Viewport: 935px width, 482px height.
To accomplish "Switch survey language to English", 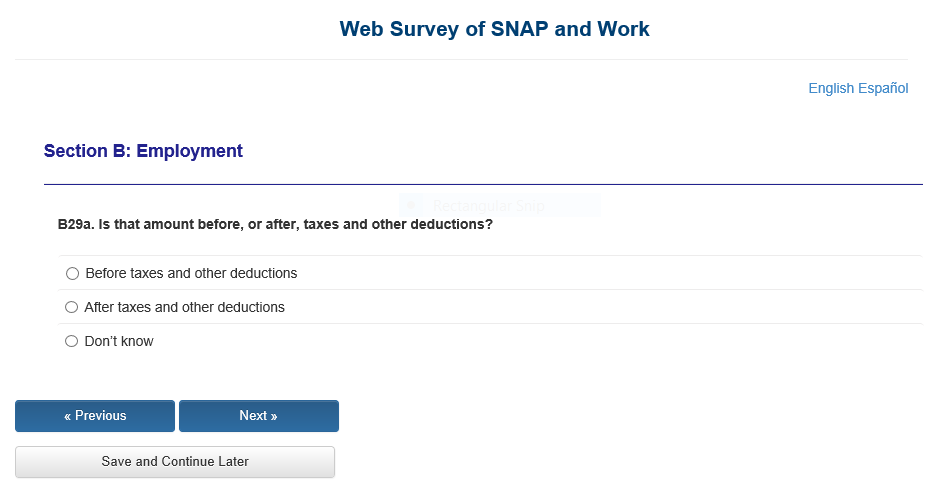I will coord(831,89).
